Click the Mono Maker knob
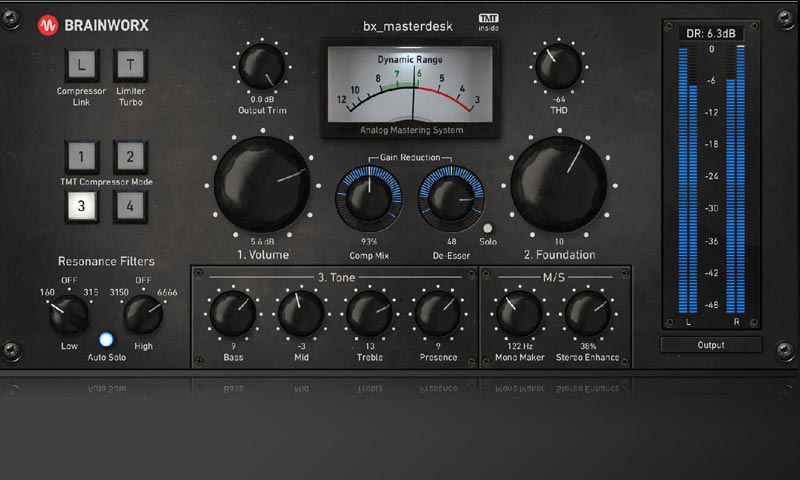This screenshot has height=480, width=800. [x=519, y=314]
